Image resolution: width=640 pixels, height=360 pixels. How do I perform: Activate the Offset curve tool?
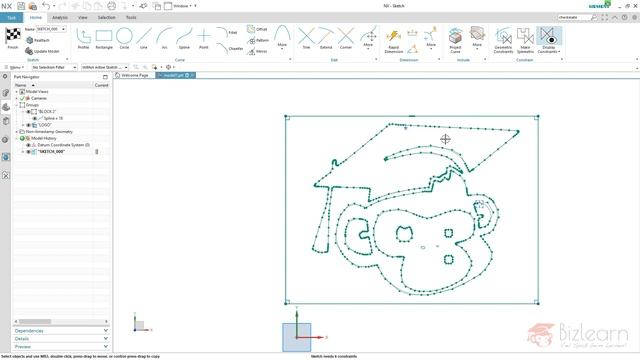coord(257,29)
